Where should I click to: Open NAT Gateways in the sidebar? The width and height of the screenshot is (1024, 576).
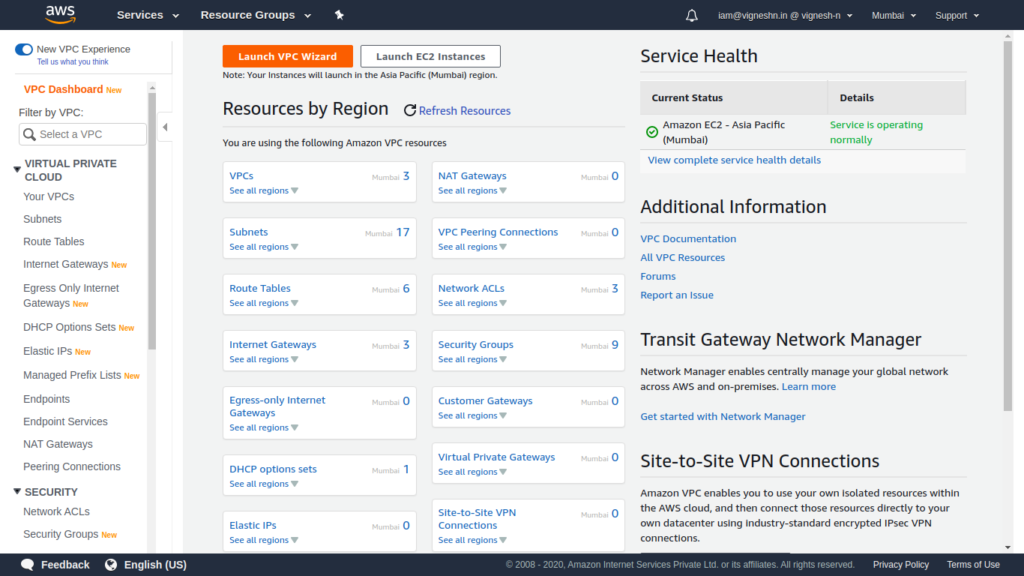click(58, 444)
